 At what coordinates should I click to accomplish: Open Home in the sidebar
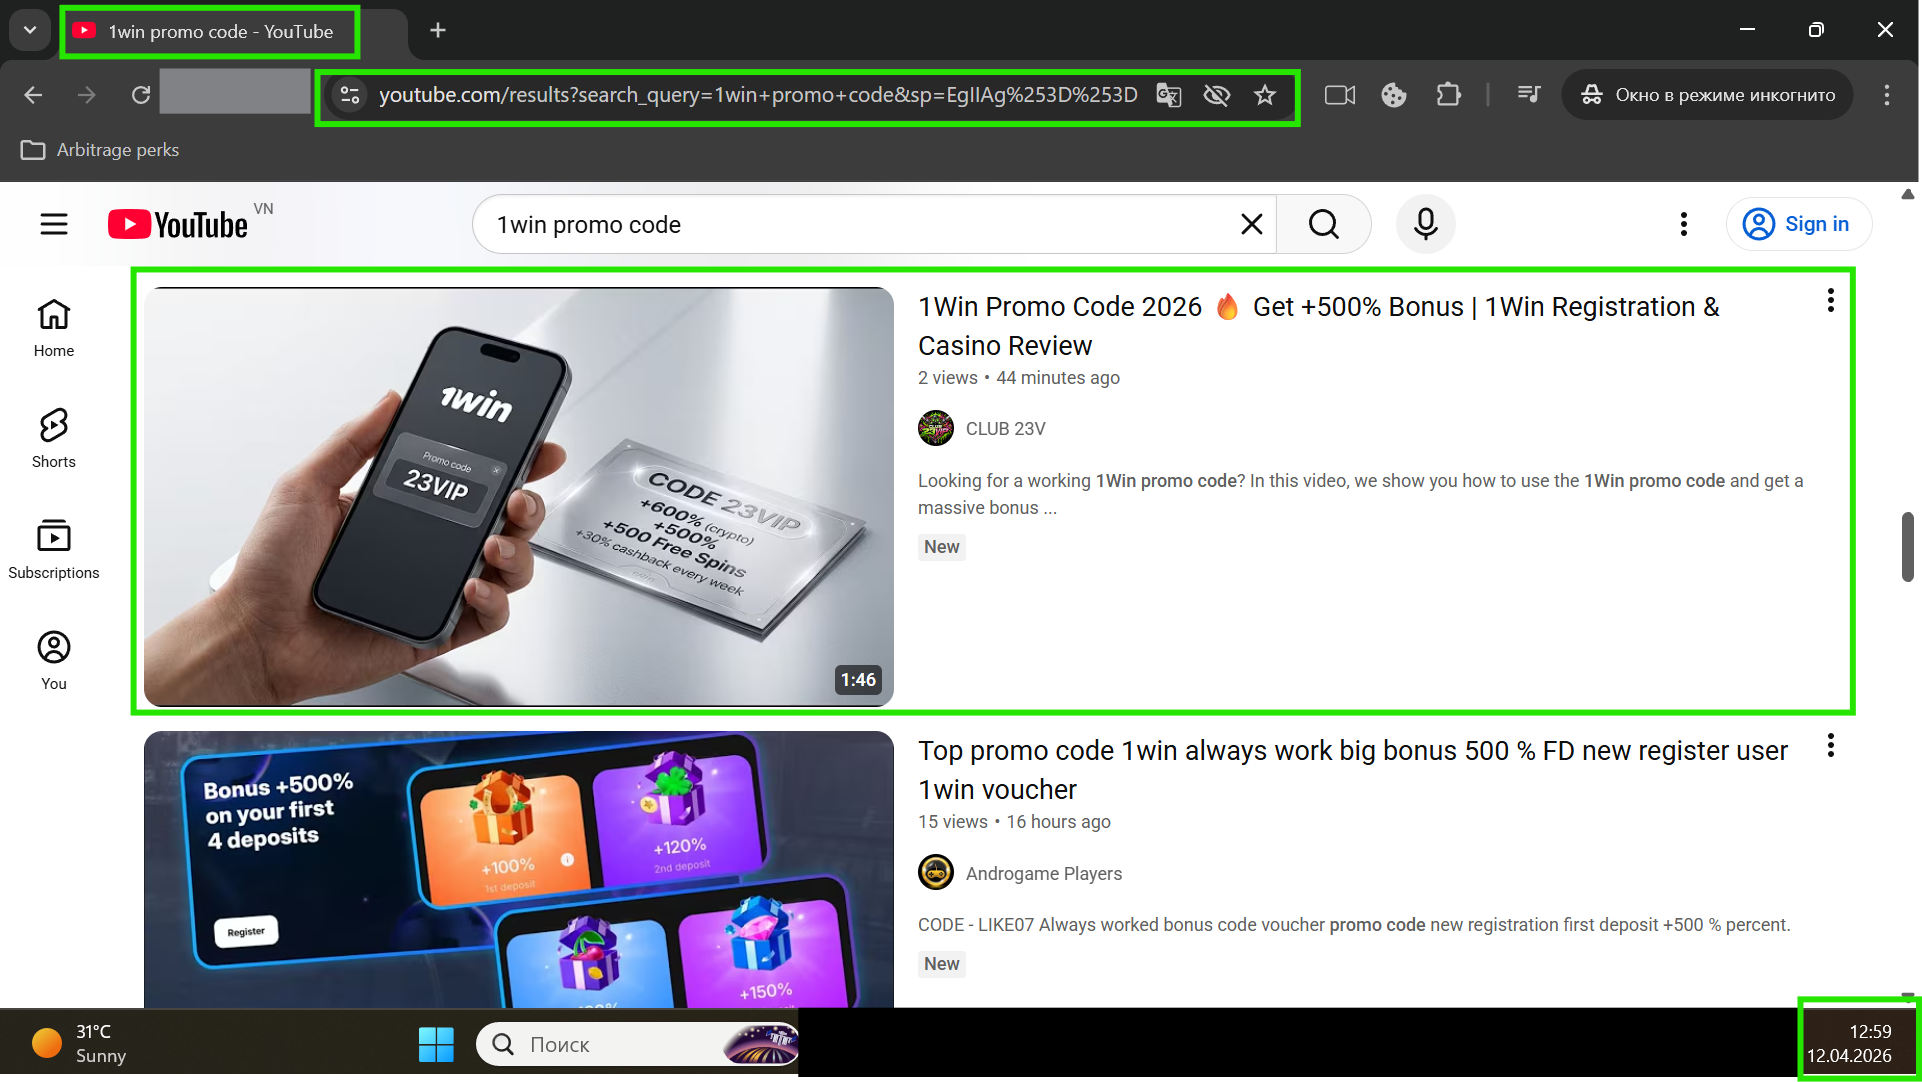[x=54, y=327]
